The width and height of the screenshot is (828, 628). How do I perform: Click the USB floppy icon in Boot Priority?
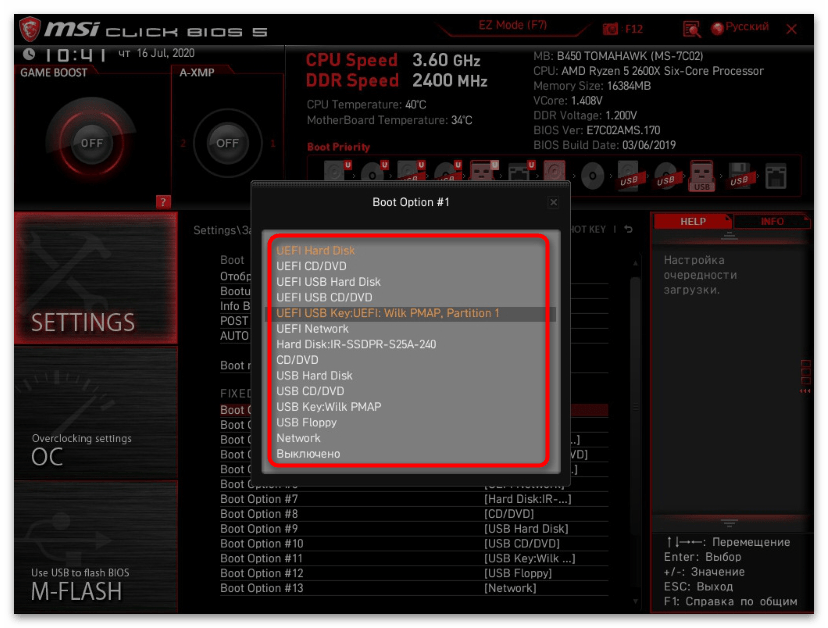point(740,177)
